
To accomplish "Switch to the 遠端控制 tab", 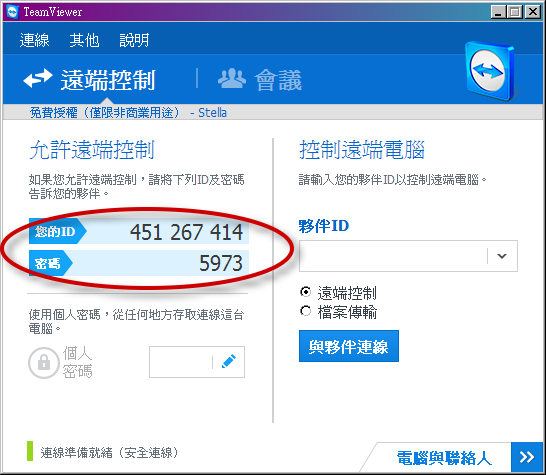I will (108, 80).
